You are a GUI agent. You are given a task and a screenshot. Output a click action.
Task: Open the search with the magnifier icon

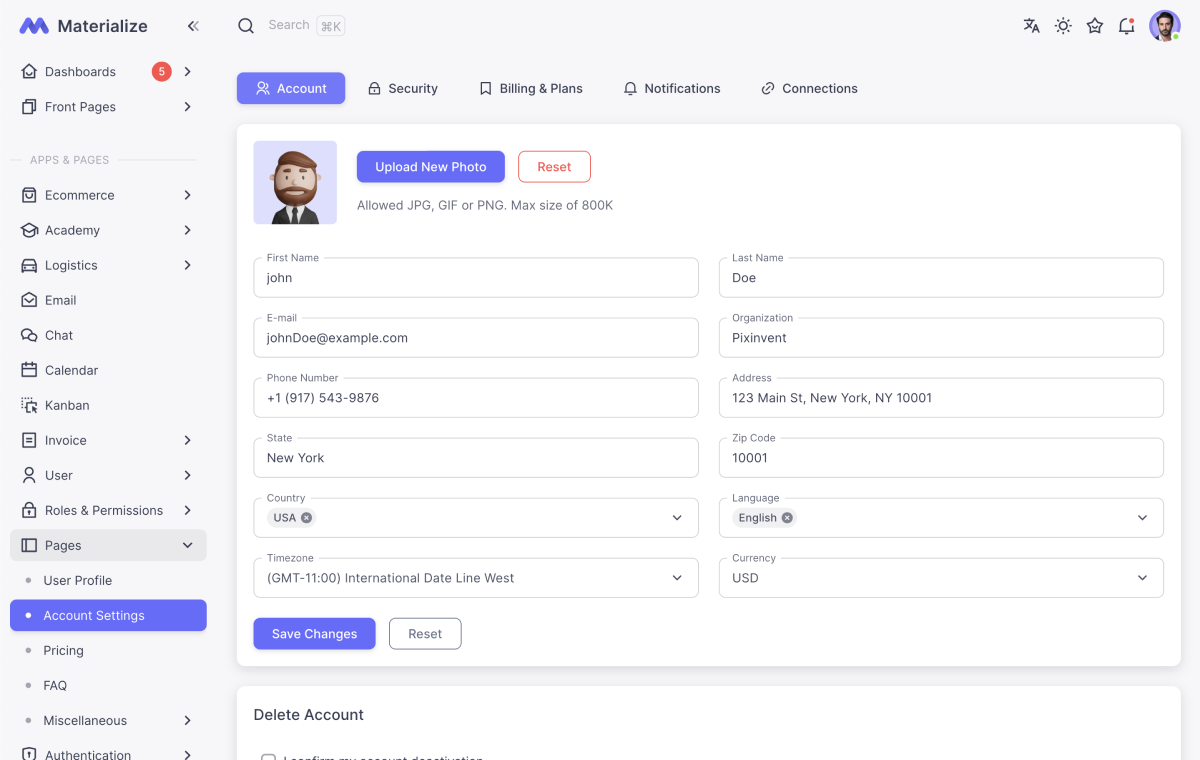(246, 26)
